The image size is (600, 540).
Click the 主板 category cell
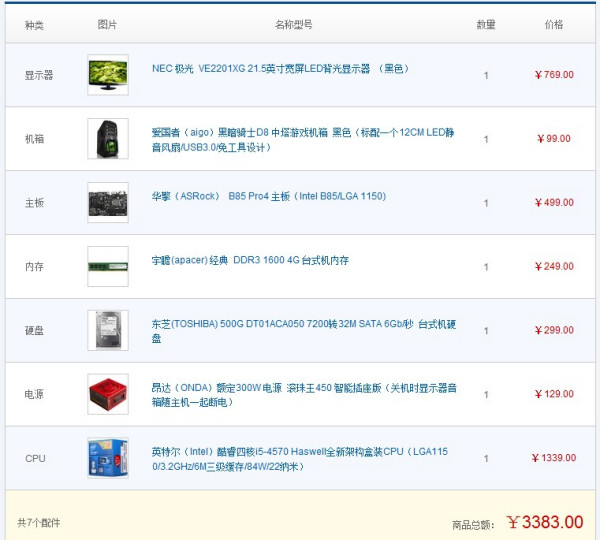pos(34,202)
